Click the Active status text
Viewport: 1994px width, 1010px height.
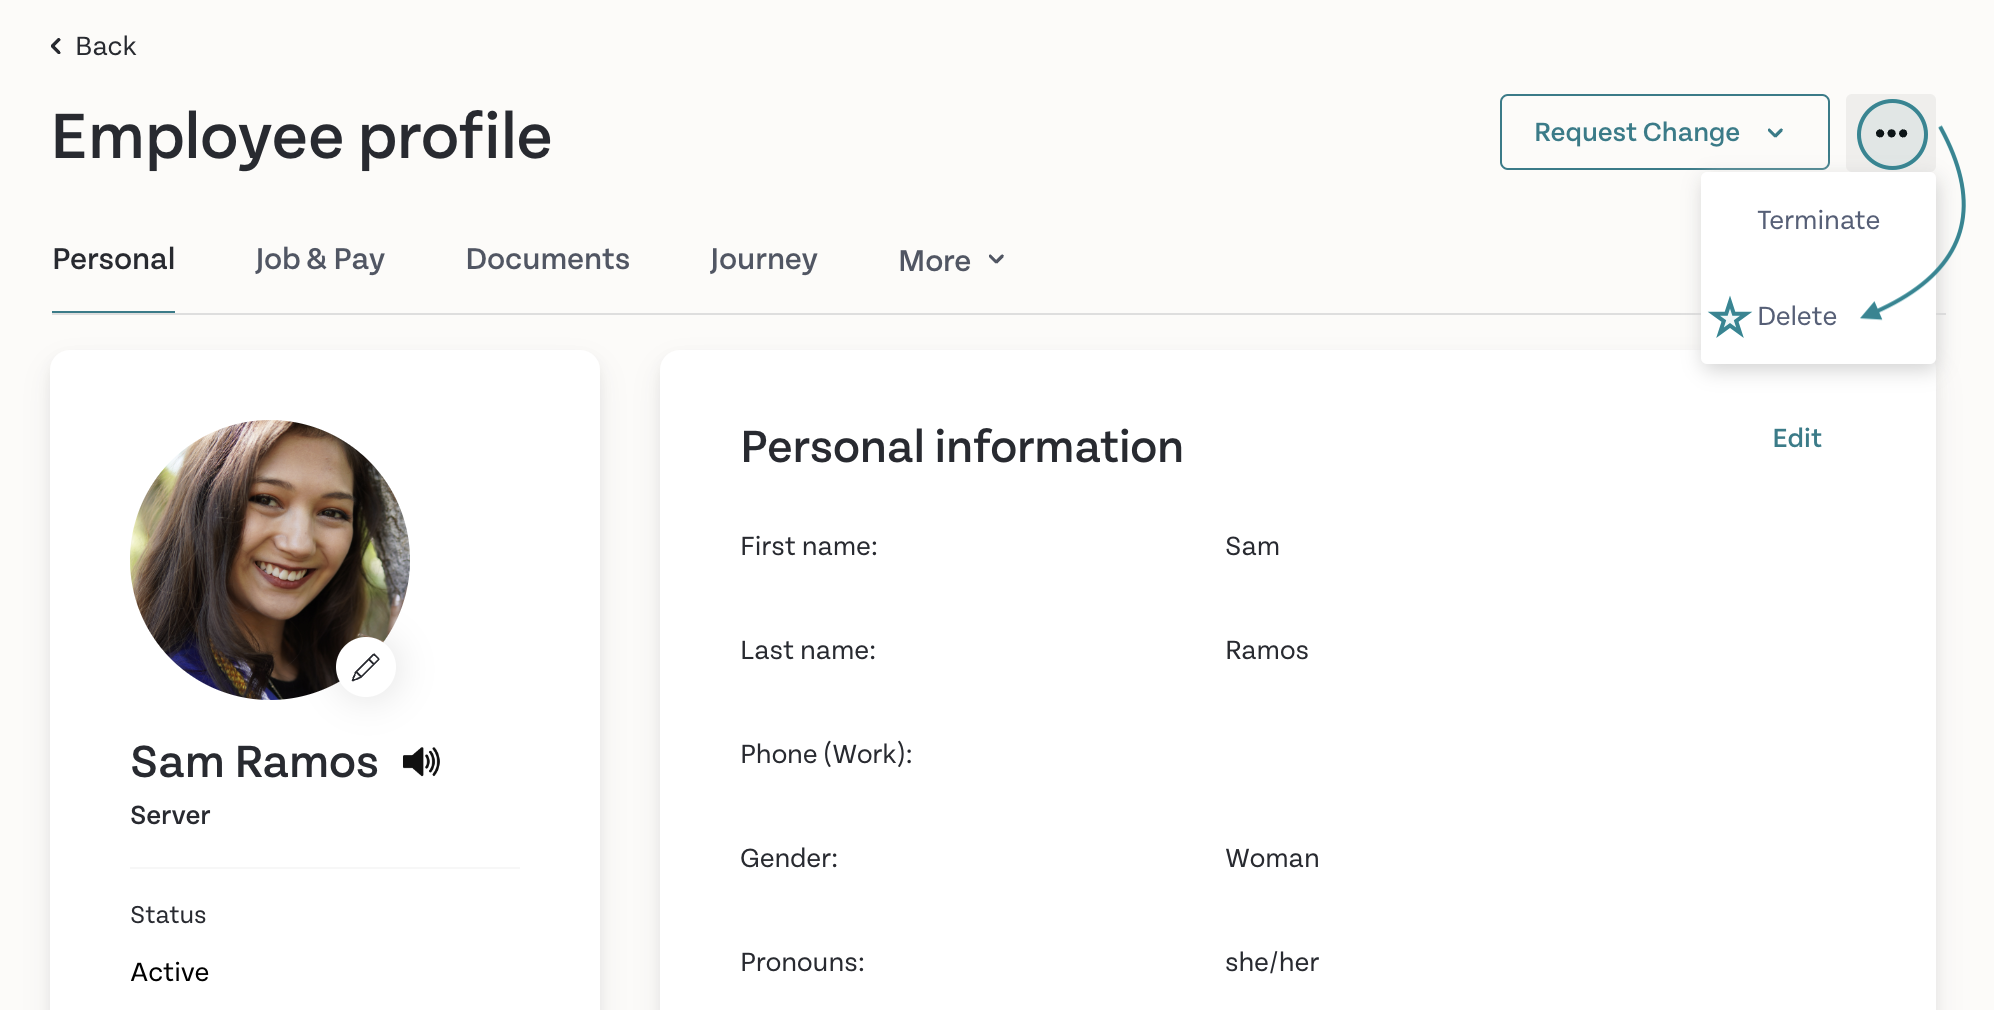point(170,972)
